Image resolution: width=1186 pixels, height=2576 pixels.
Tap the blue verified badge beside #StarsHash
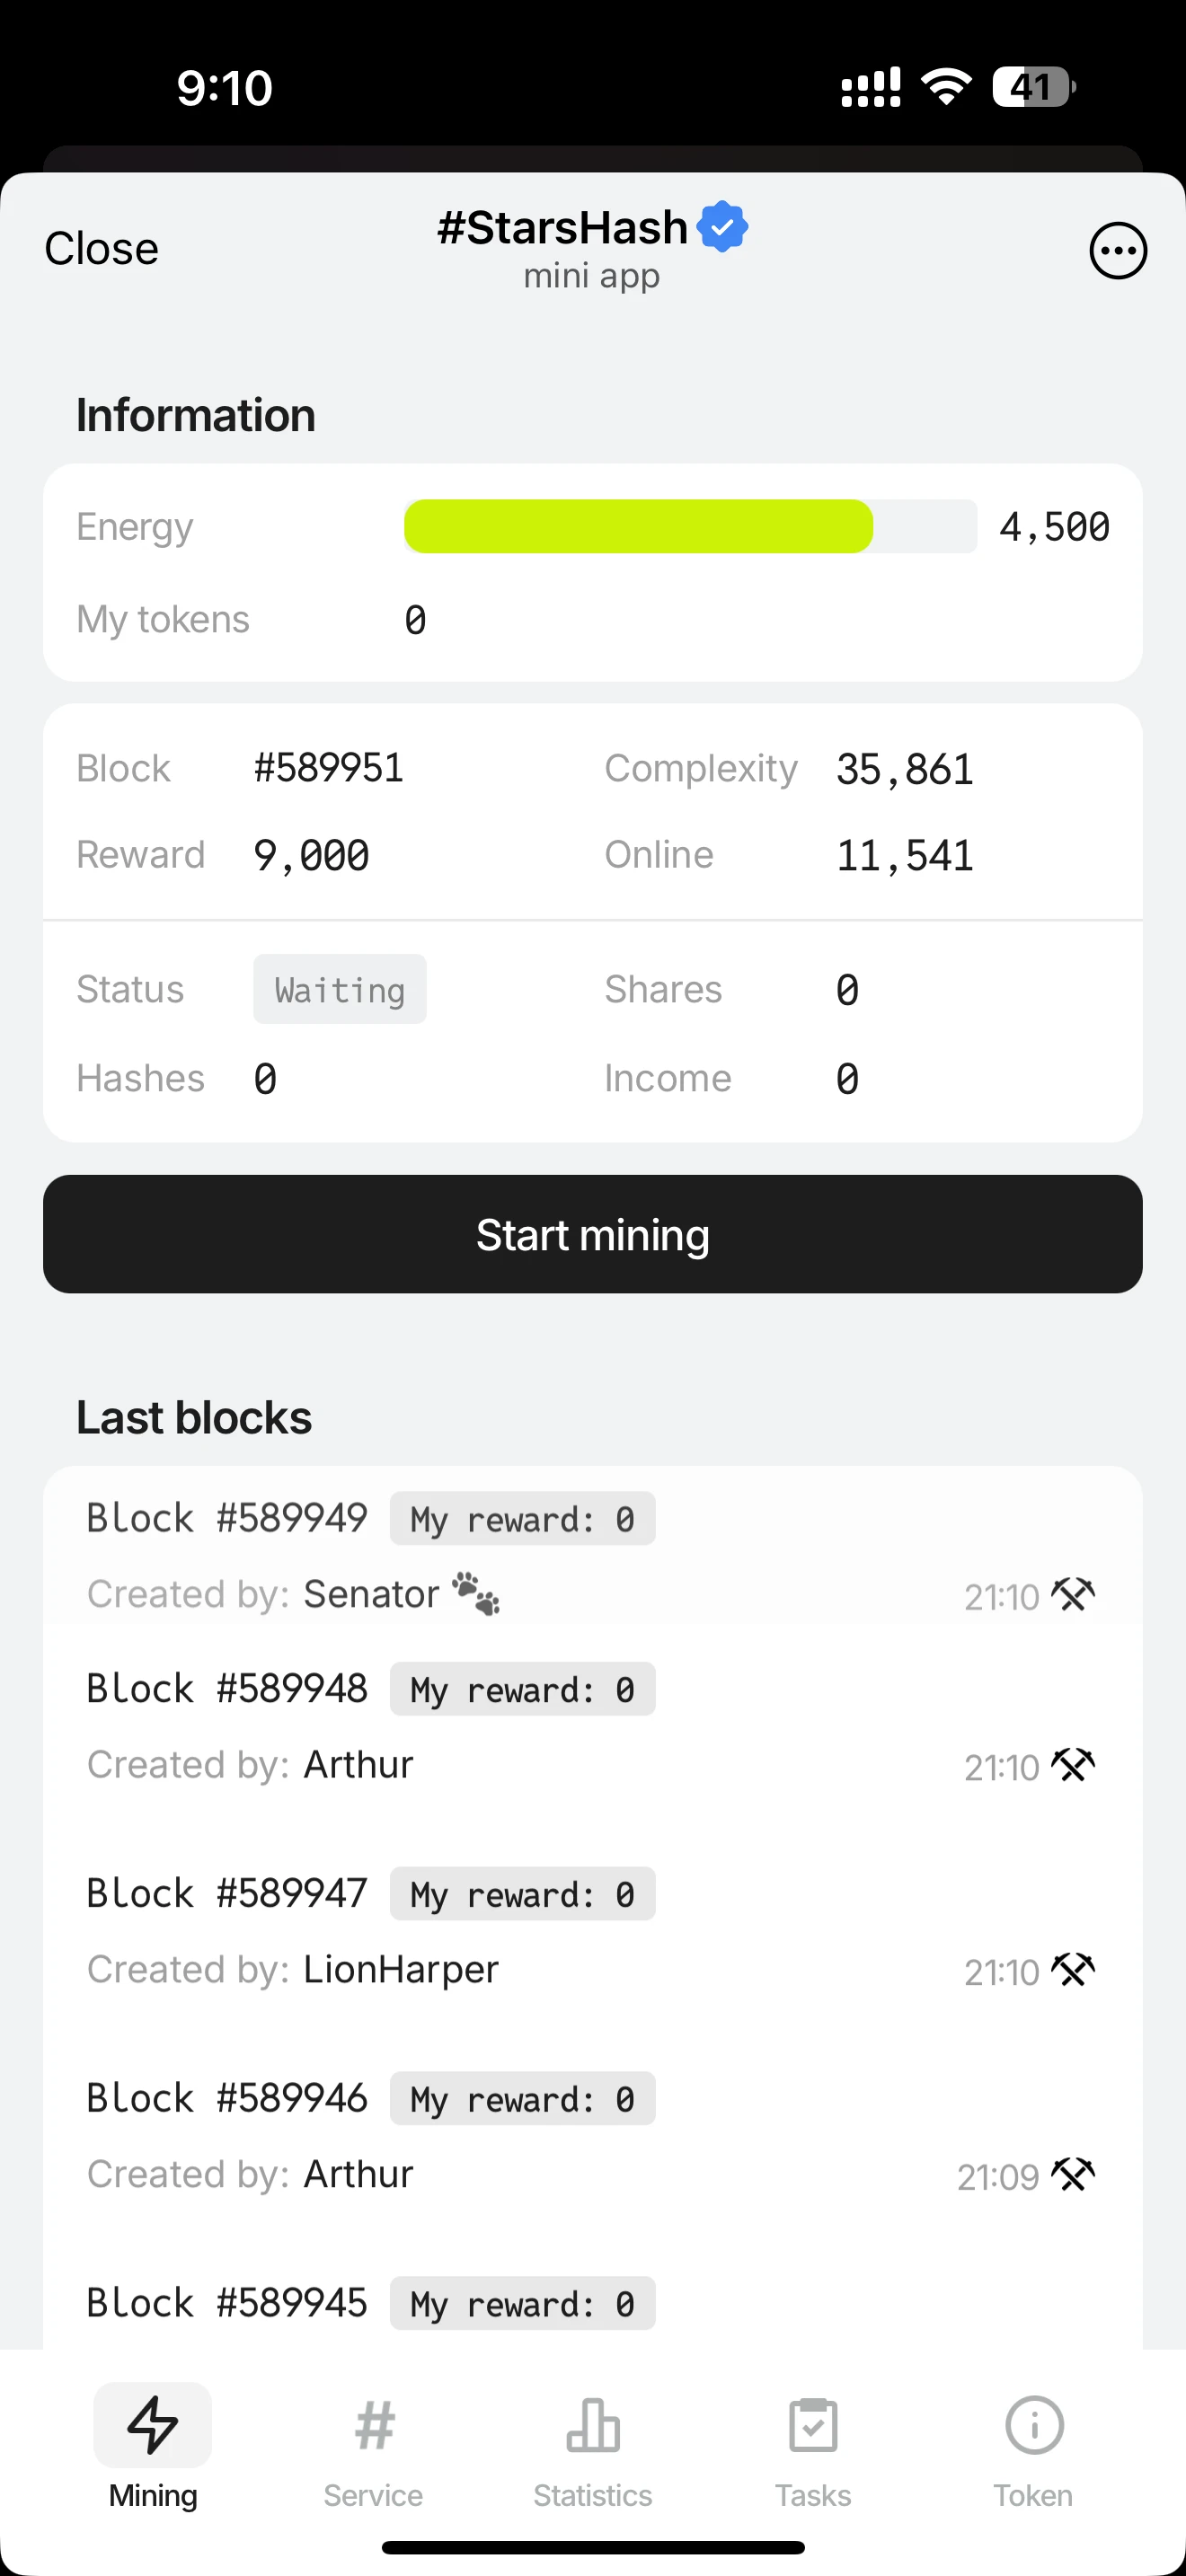click(722, 226)
